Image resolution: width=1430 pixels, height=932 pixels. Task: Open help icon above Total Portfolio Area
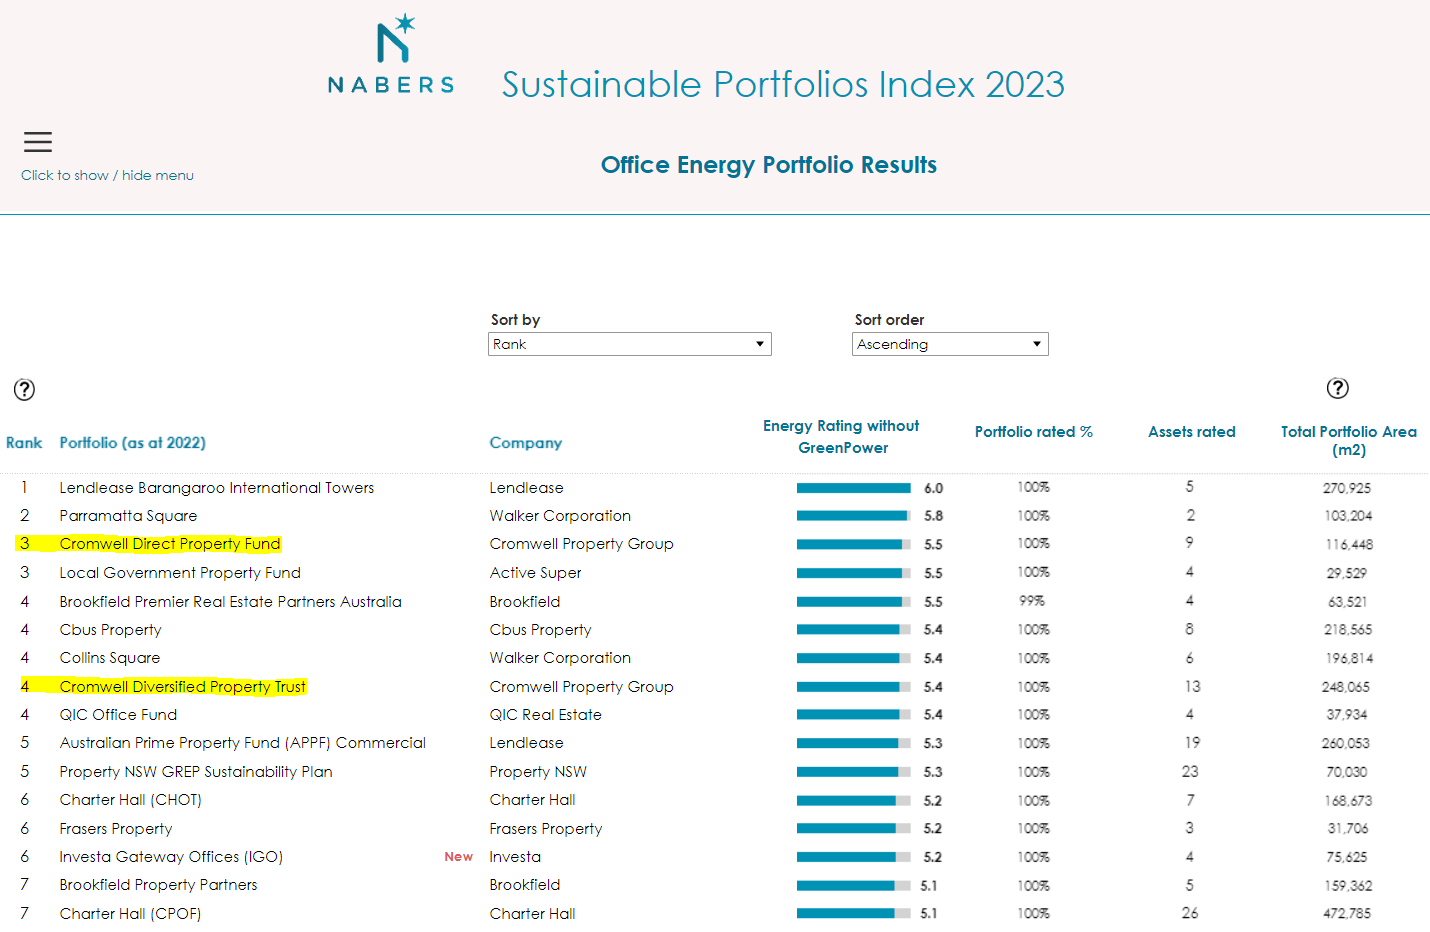[x=1337, y=388]
